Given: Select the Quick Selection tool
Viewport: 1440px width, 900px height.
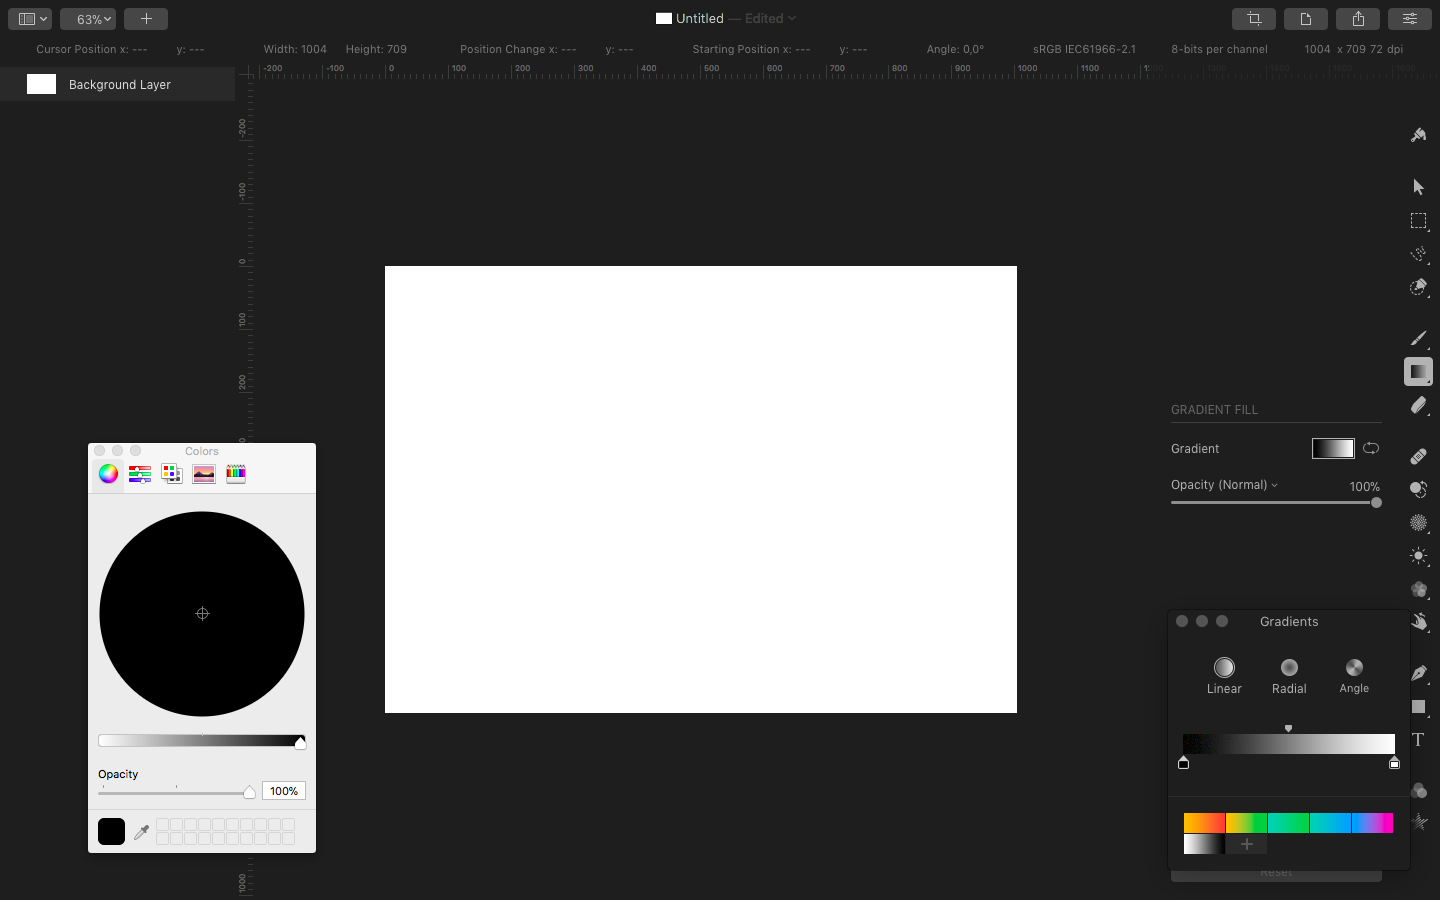Looking at the screenshot, I should coord(1418,288).
